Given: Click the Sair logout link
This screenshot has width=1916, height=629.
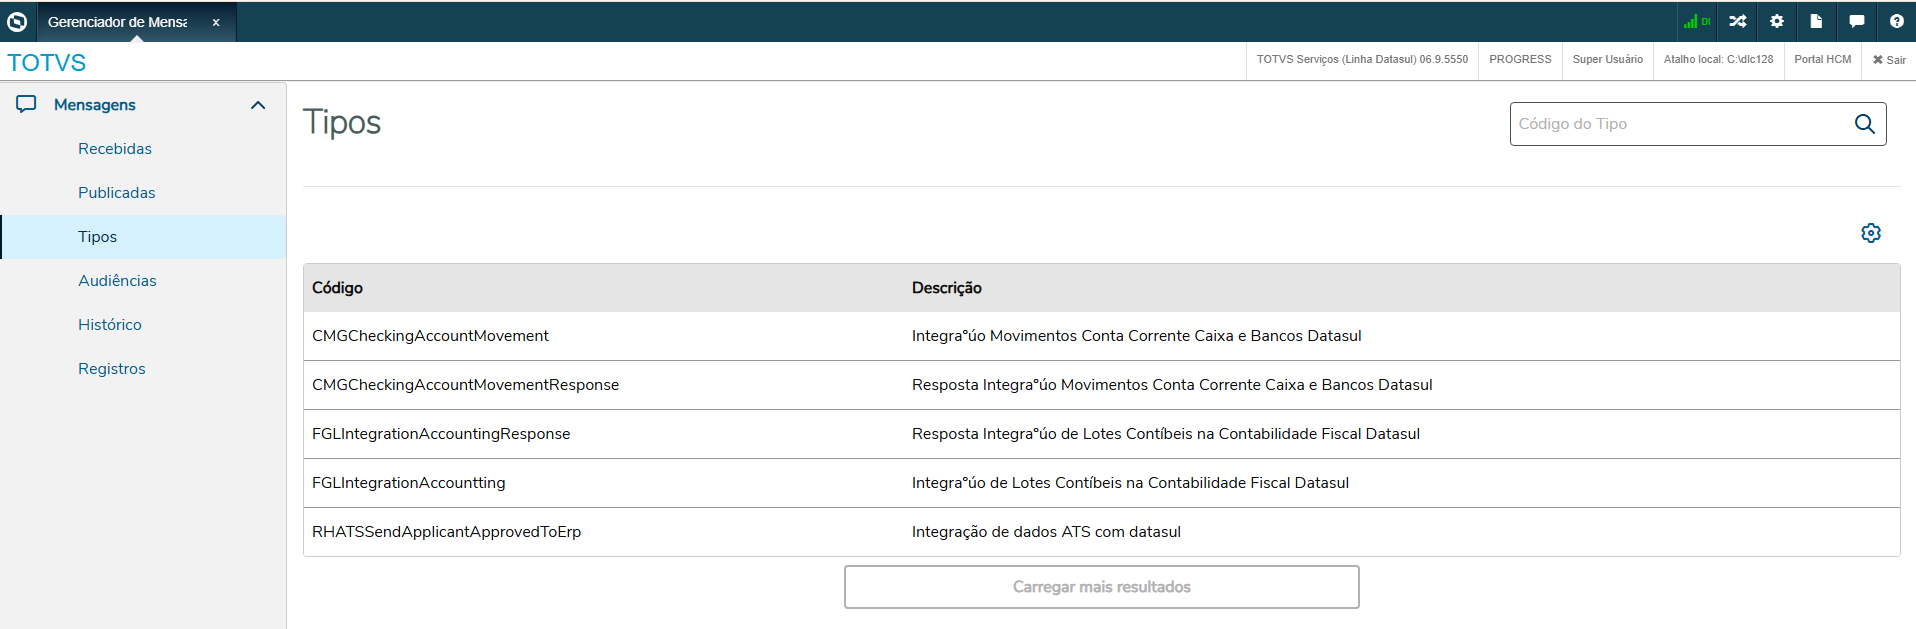Looking at the screenshot, I should [x=1889, y=60].
